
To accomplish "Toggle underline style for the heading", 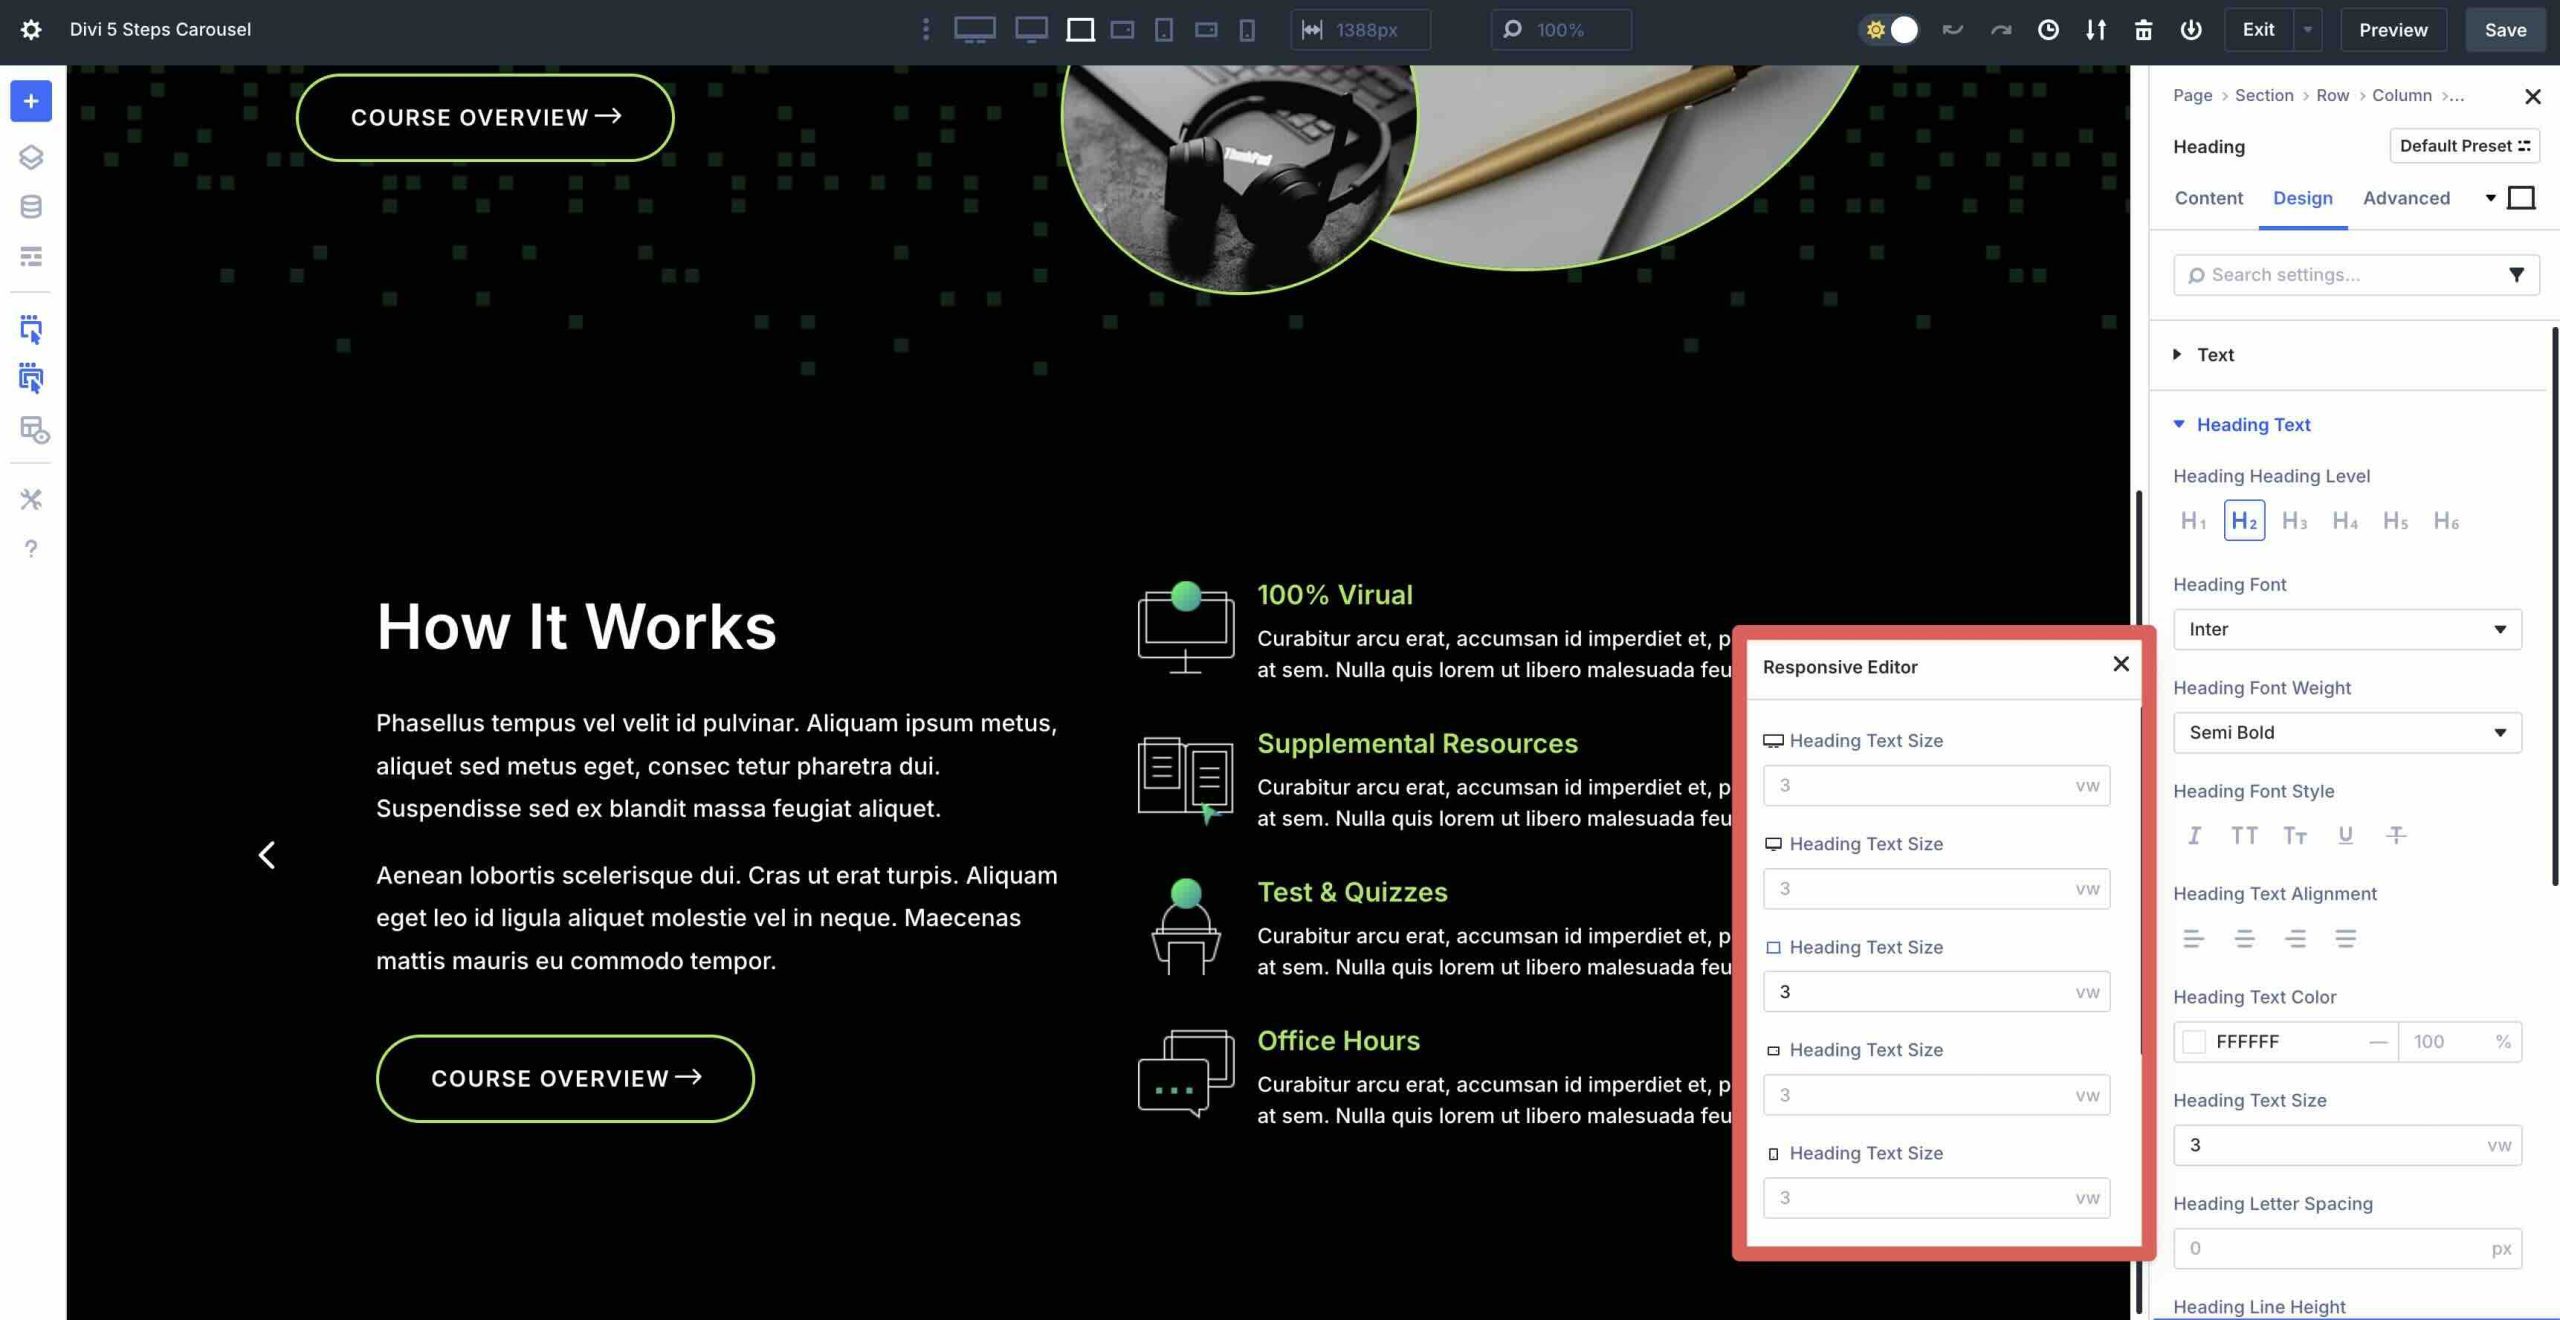I will click(2345, 835).
